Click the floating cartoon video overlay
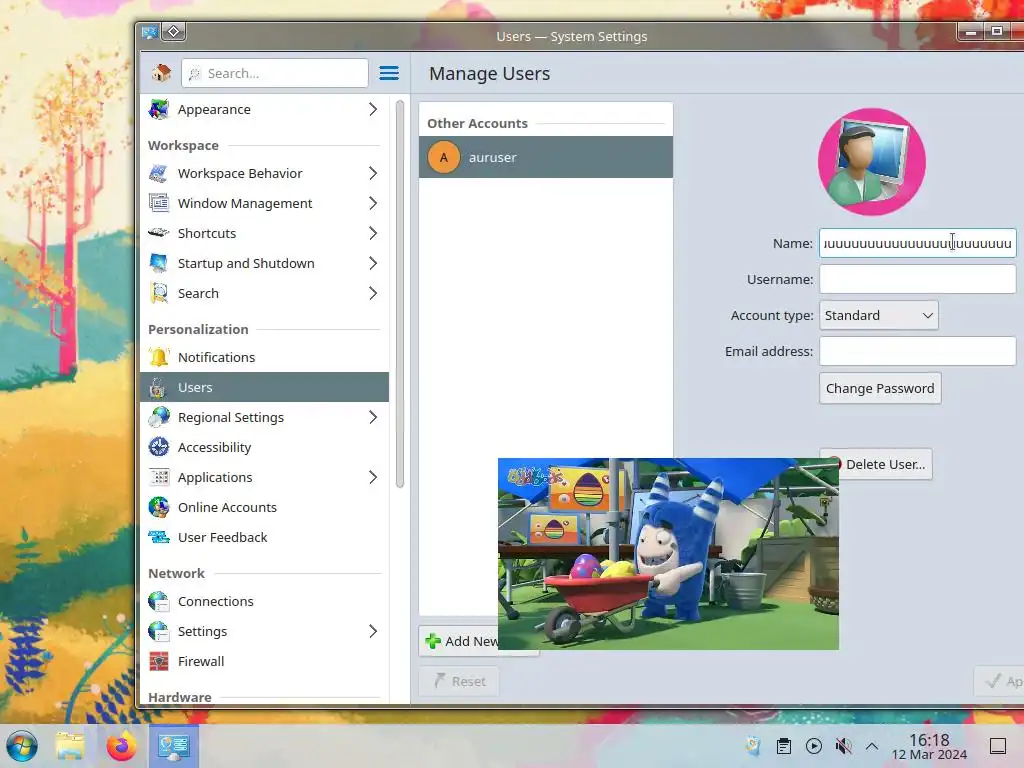1024x768 pixels. pyautogui.click(x=668, y=554)
